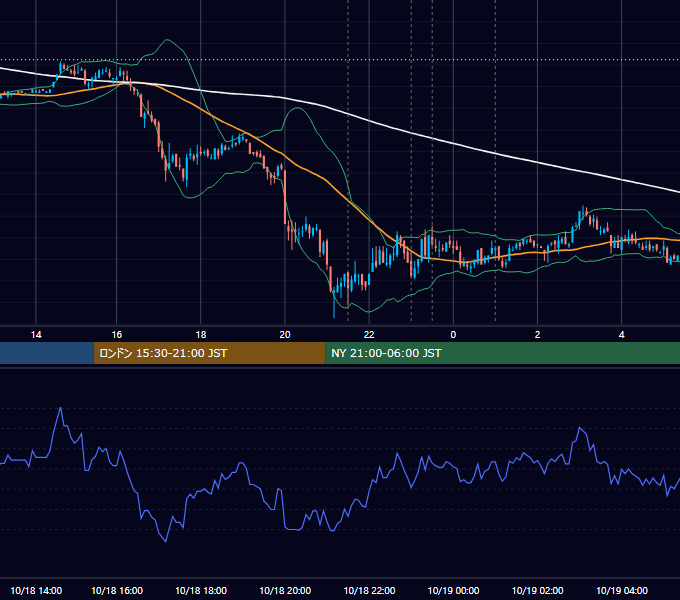Click the 10/18 20:00 date label
680x600 pixels.
point(285,590)
